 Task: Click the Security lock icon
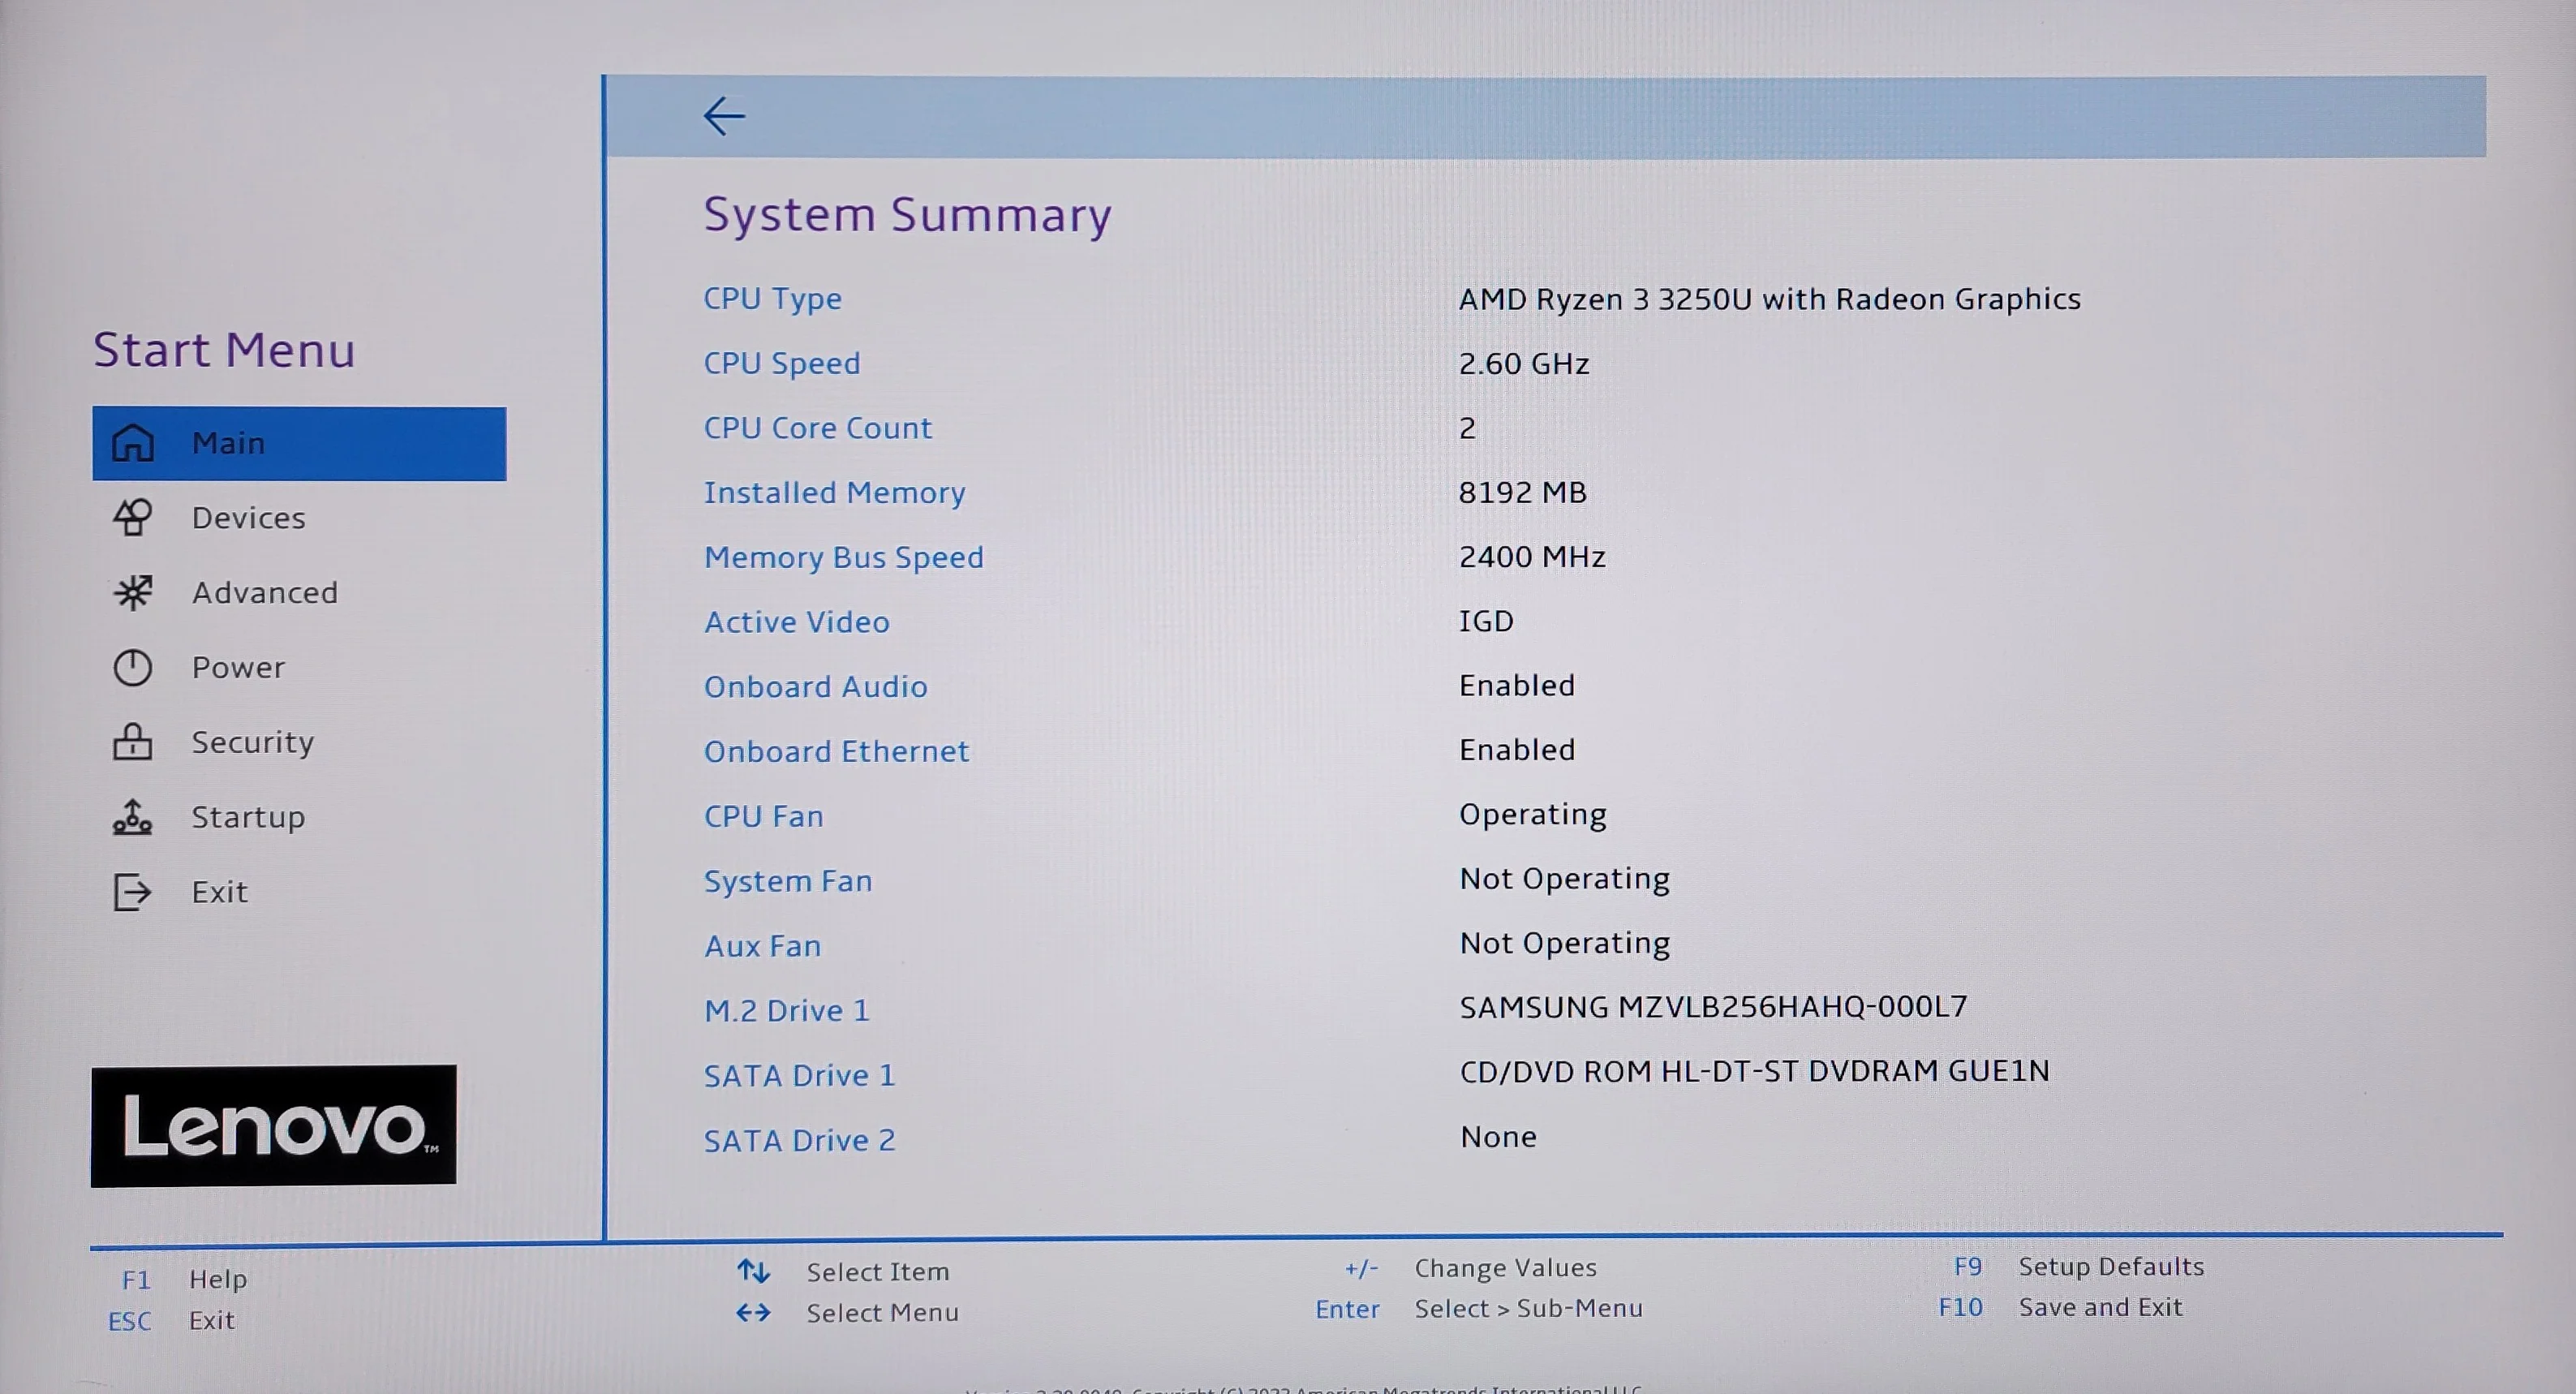[x=133, y=742]
